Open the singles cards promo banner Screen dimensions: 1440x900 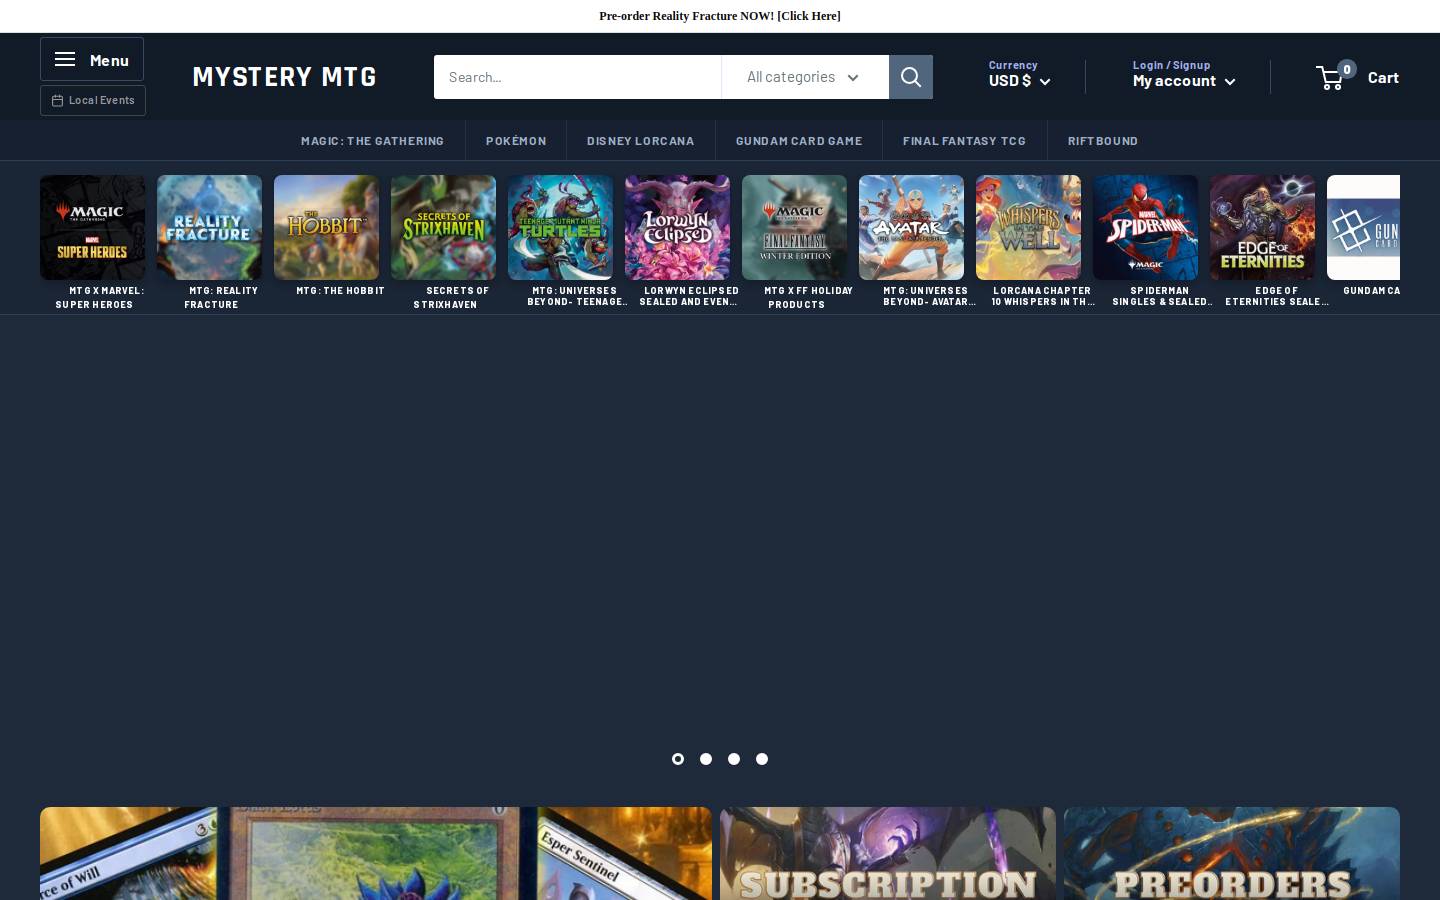pos(376,854)
